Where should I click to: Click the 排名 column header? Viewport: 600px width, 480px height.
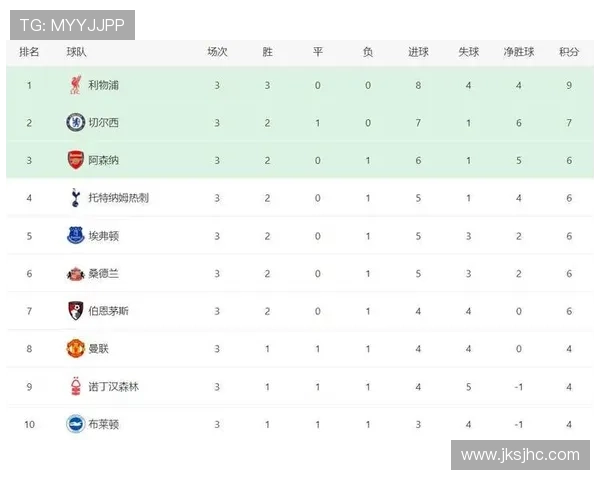[29, 51]
